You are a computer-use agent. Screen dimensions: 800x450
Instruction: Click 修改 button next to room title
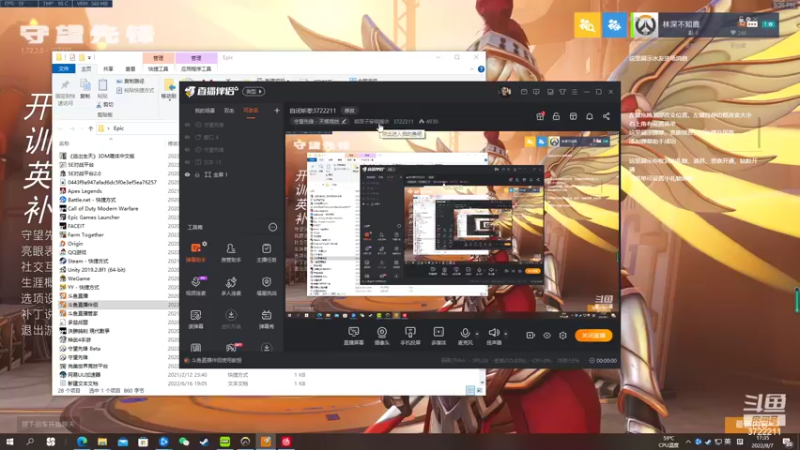click(349, 110)
